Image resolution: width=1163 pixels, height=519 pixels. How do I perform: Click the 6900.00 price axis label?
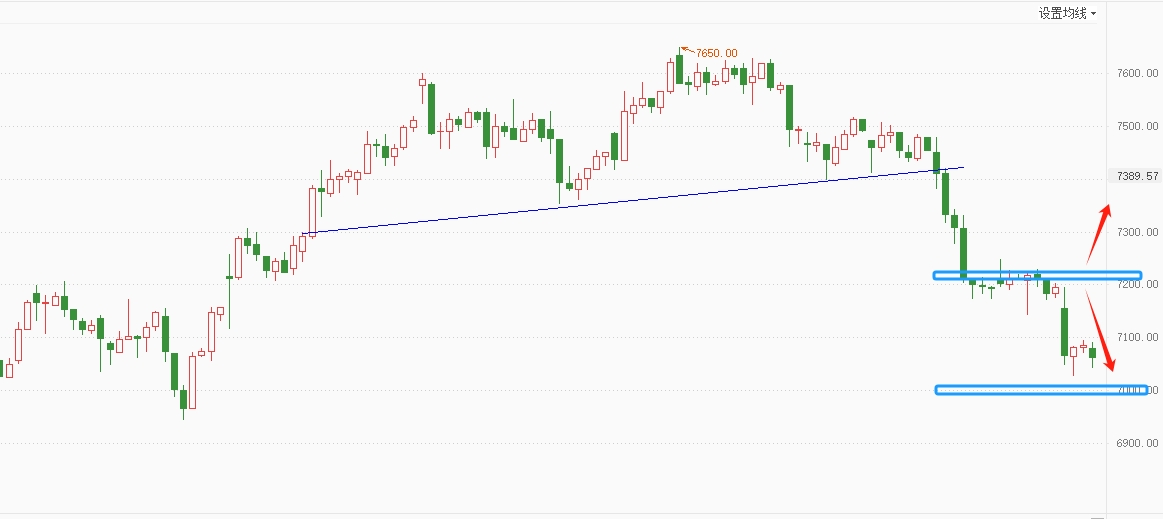click(1137, 443)
